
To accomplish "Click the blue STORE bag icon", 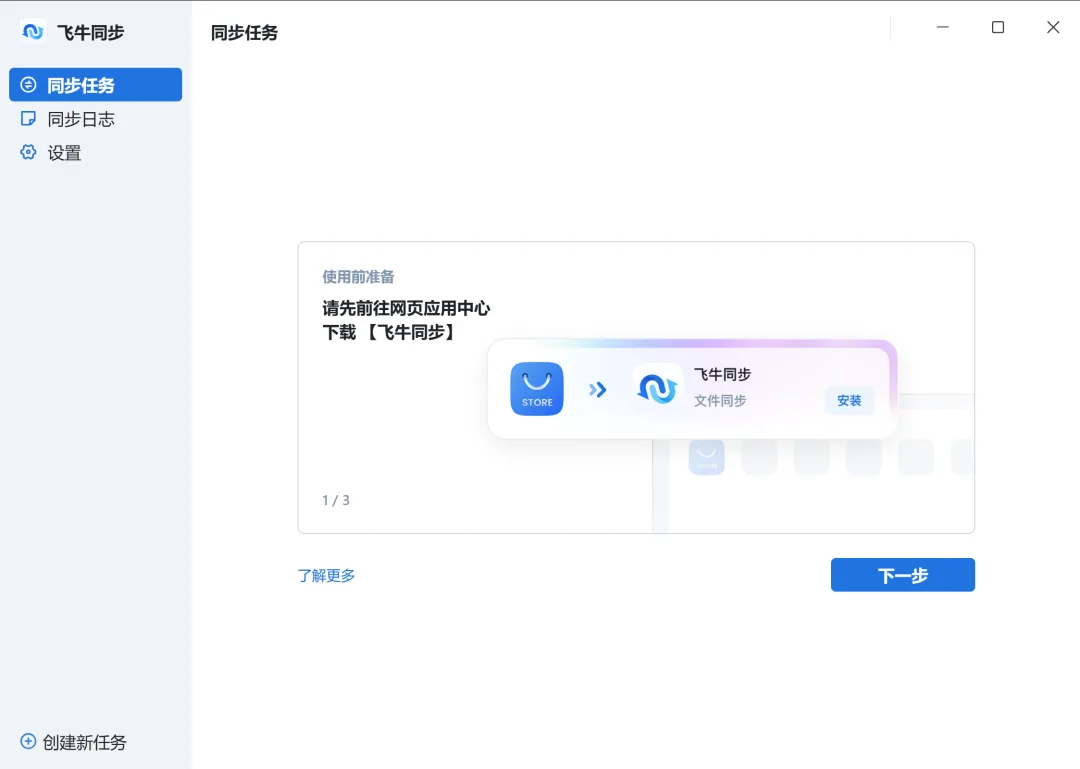I will 537,389.
